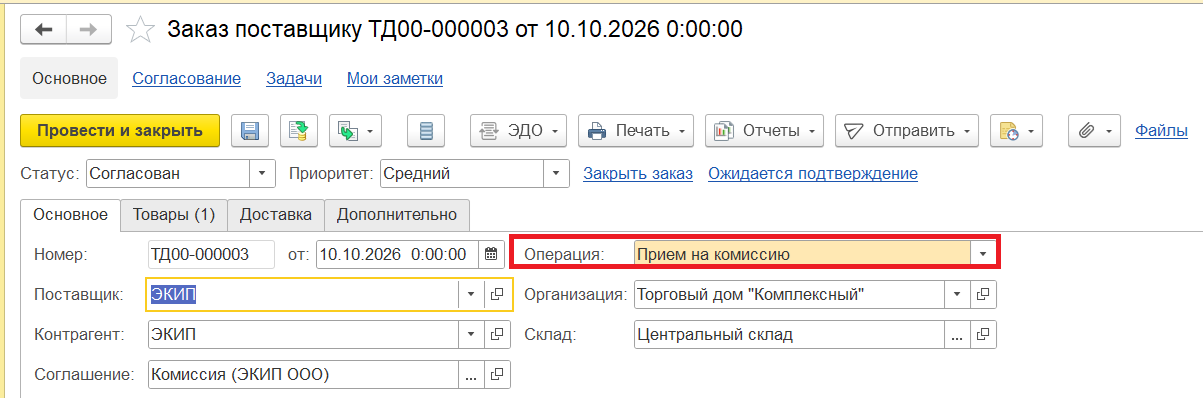
Task: Open the document movements report icon
Action: tap(426, 130)
